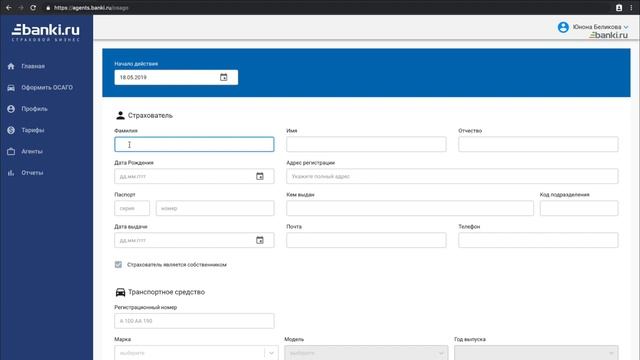The image size is (640, 360).
Task: Click the car icon next to Оформить ОСАГО
Action: 11,87
